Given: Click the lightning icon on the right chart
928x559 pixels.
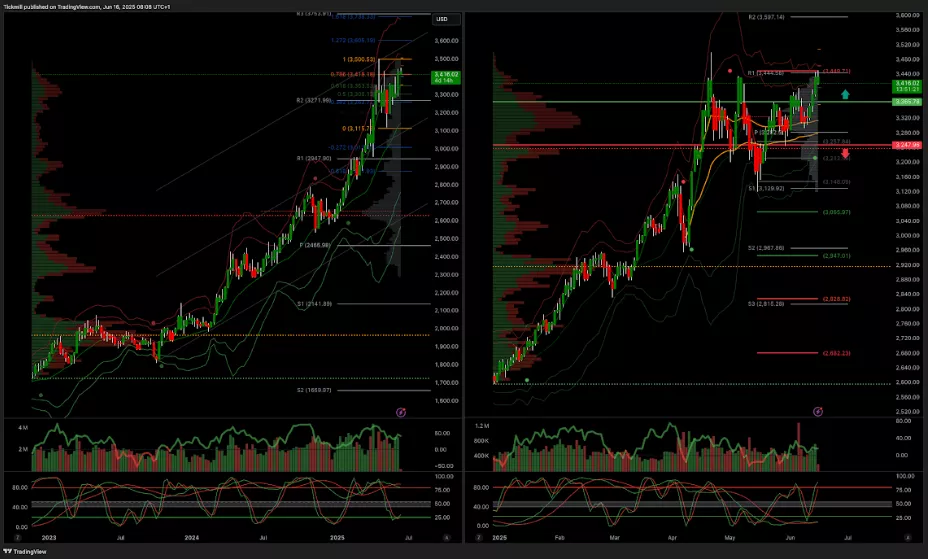Looking at the screenshot, I should point(818,411).
